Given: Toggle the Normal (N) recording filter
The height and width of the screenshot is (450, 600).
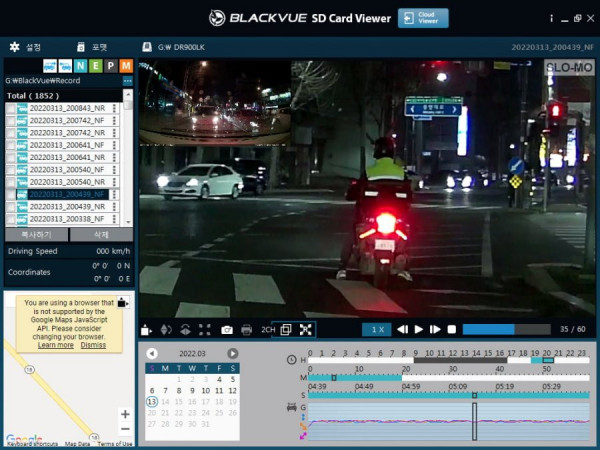Looking at the screenshot, I should [80, 66].
